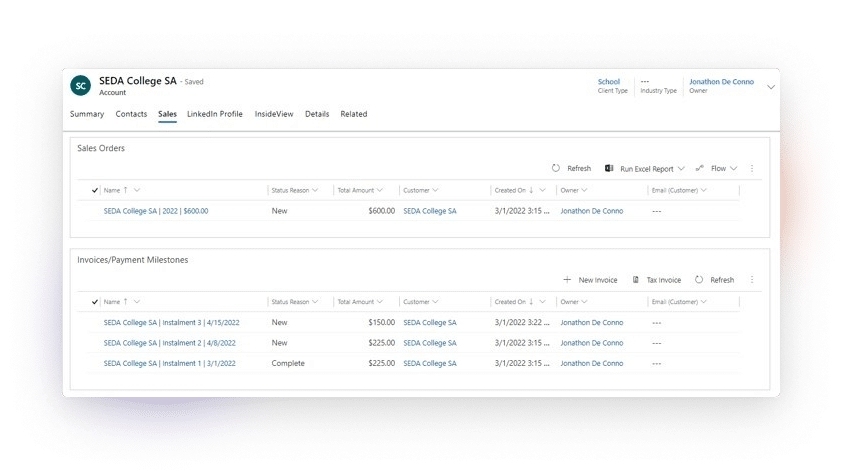841x471 pixels.
Task: Open Invoices section more commands ellipsis
Action: 752,279
